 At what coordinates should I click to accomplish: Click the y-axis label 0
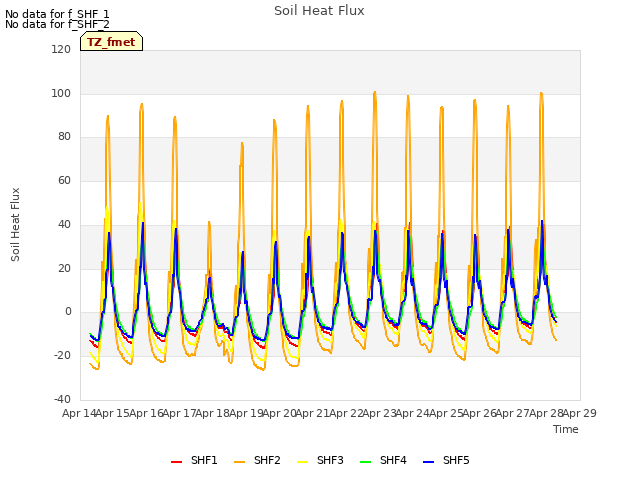coord(68,312)
